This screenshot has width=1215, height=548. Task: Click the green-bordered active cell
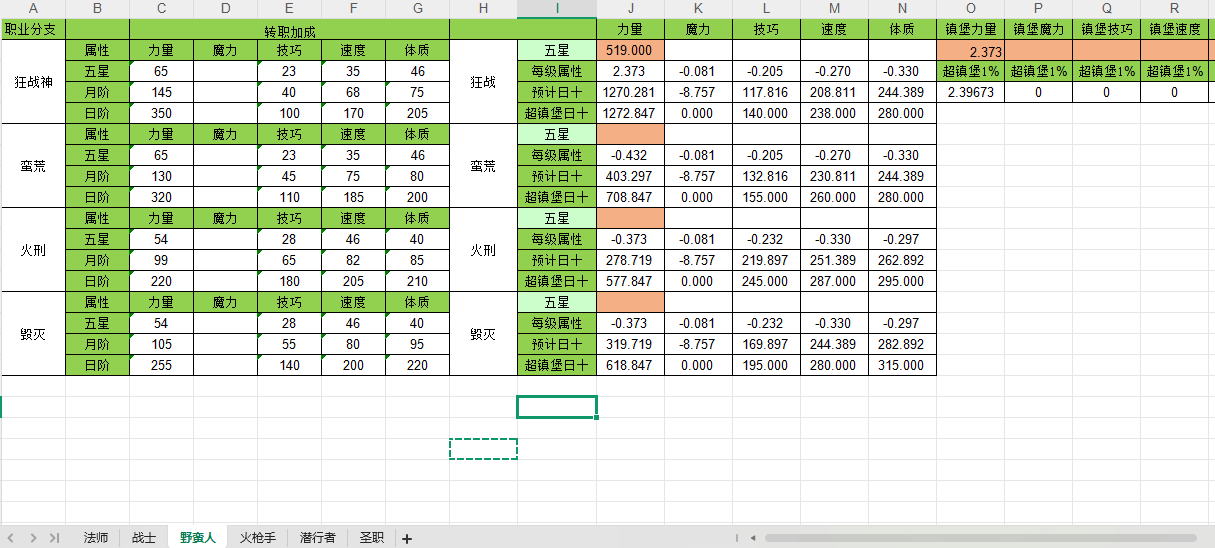point(557,407)
